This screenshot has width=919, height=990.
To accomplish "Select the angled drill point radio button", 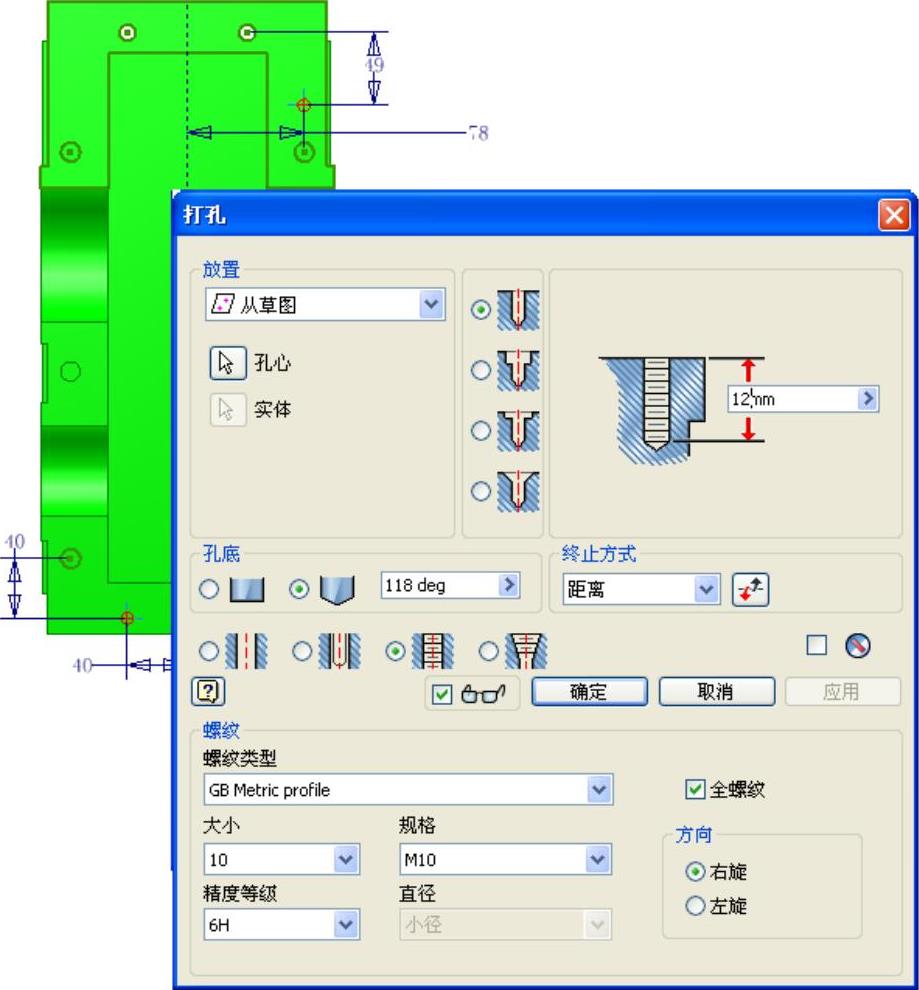I will tap(299, 589).
